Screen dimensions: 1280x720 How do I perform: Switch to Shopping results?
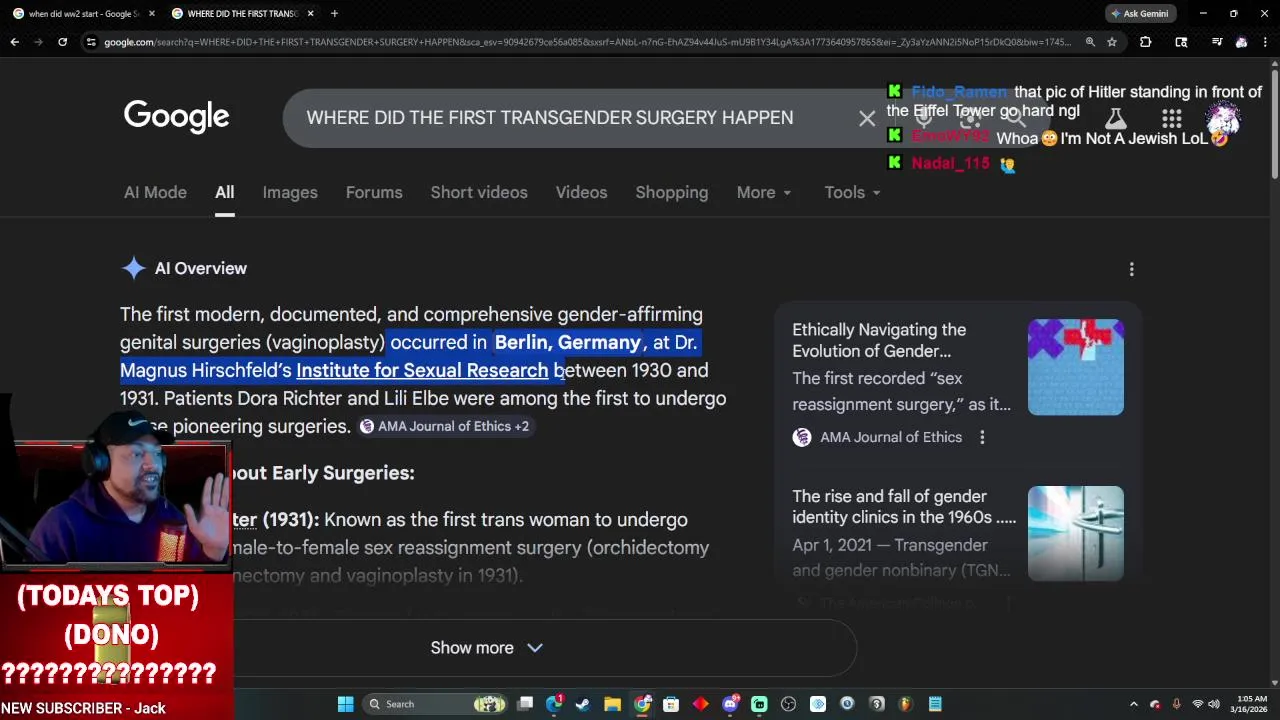coord(672,192)
